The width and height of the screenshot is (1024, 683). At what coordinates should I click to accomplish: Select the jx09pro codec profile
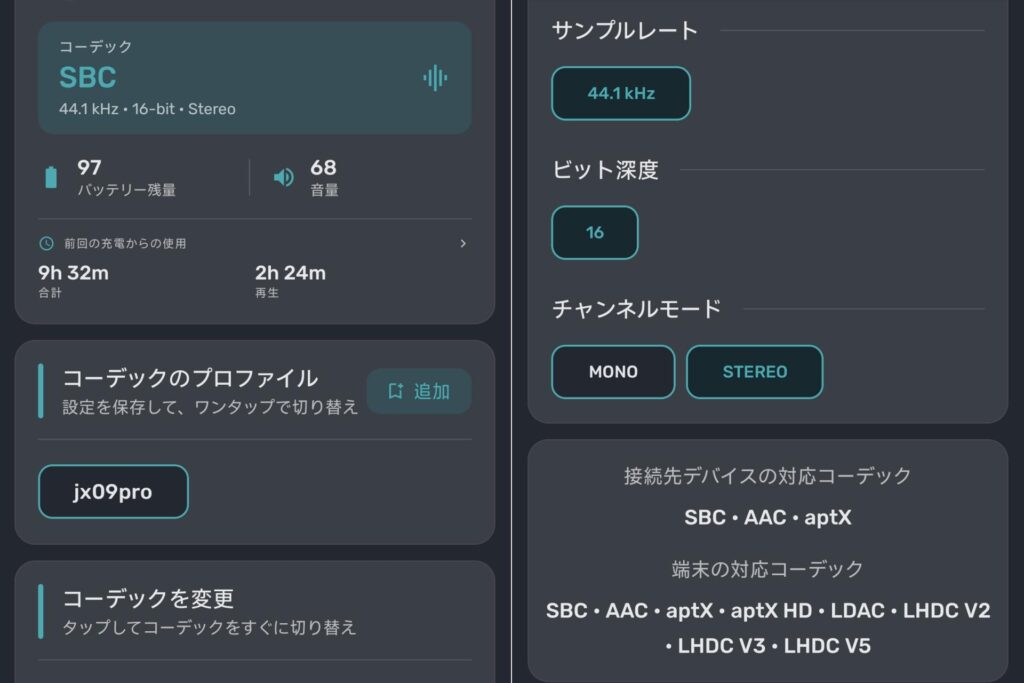pos(114,492)
